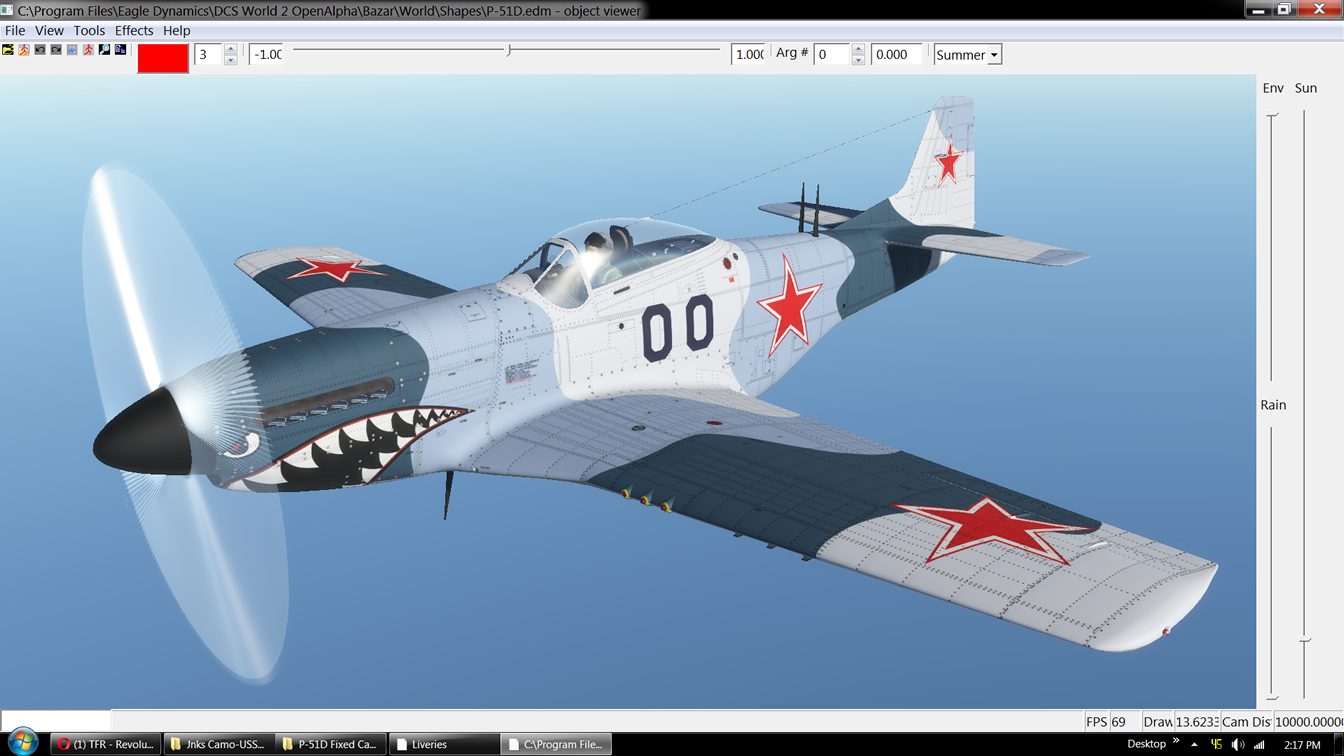Click the 0.000 argument value field
Viewport: 1344px width, 756px height.
point(895,55)
